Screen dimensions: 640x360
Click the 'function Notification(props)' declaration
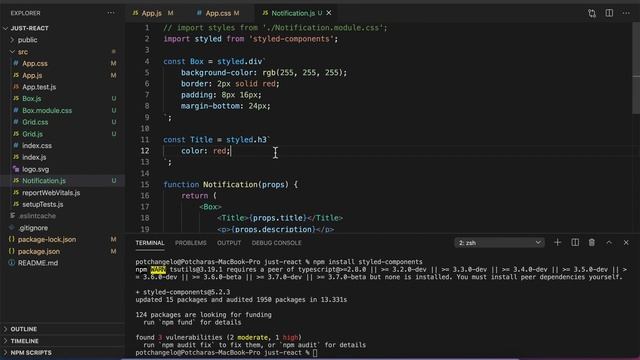point(231,184)
